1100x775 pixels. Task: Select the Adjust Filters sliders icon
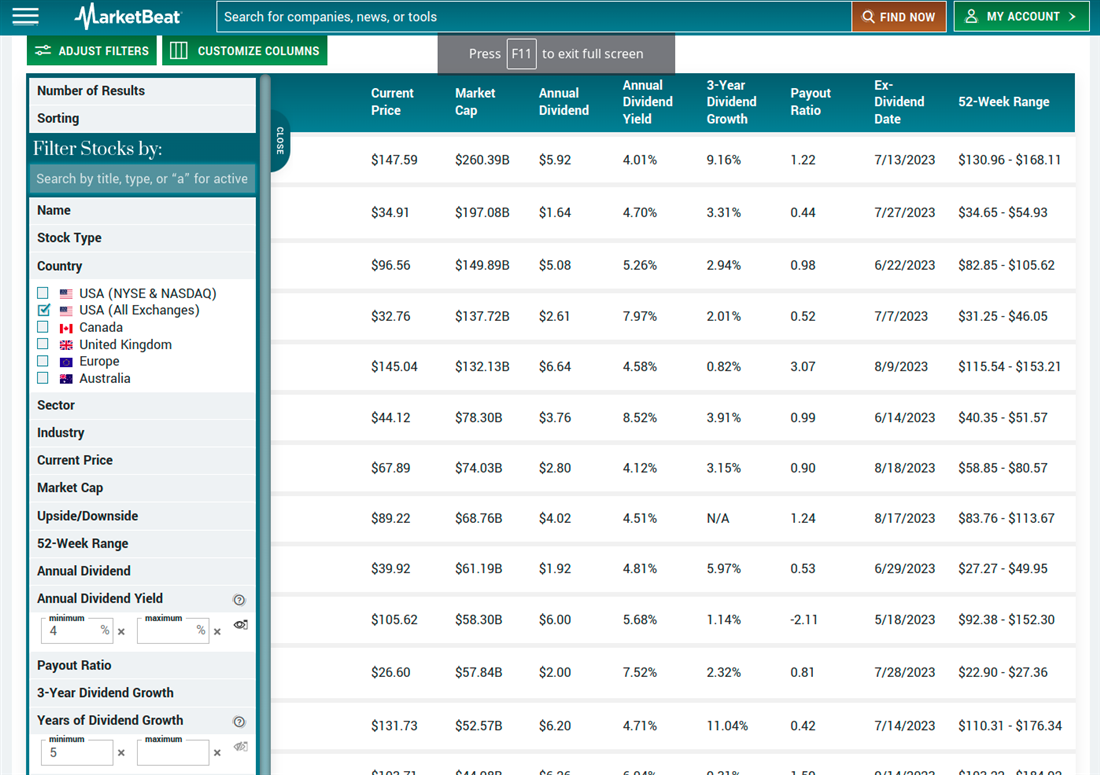(42, 50)
